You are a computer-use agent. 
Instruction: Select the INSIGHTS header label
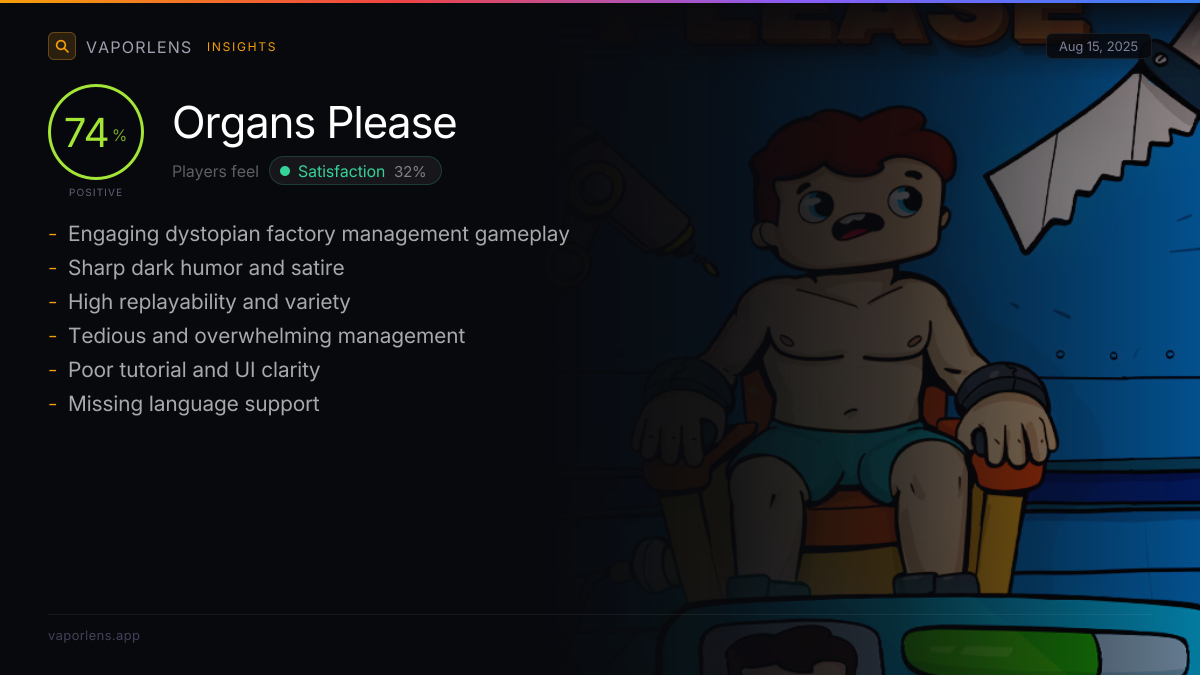(x=242, y=47)
